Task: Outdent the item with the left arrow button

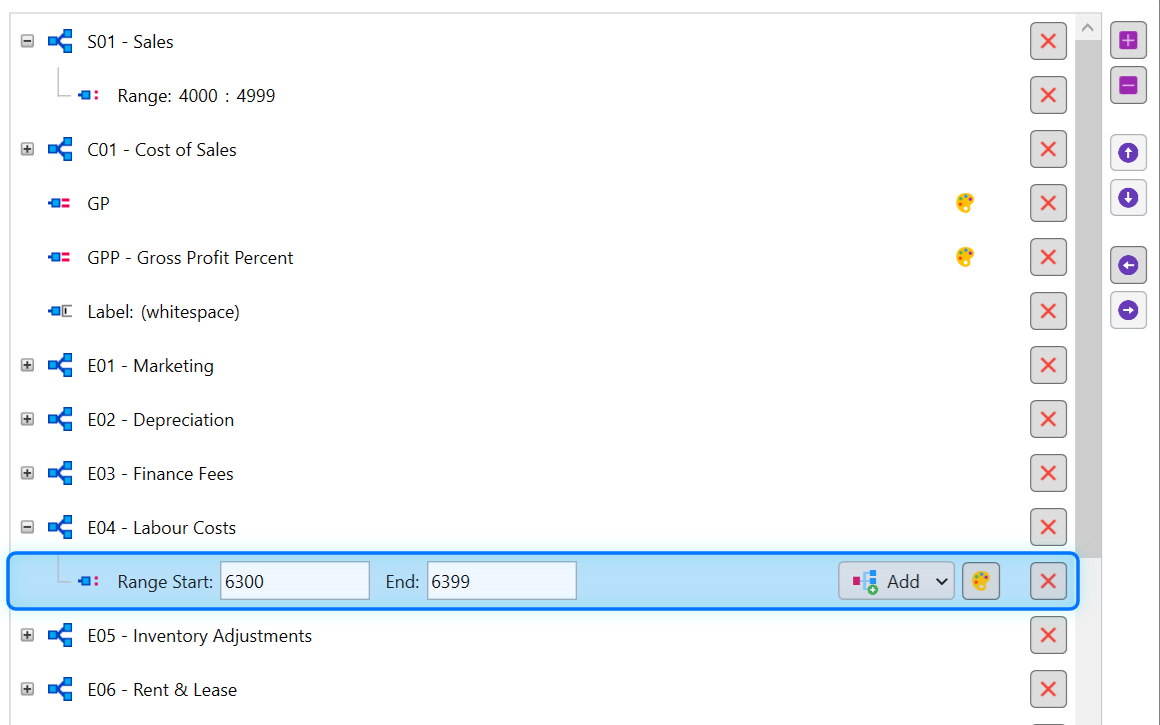Action: click(1128, 266)
